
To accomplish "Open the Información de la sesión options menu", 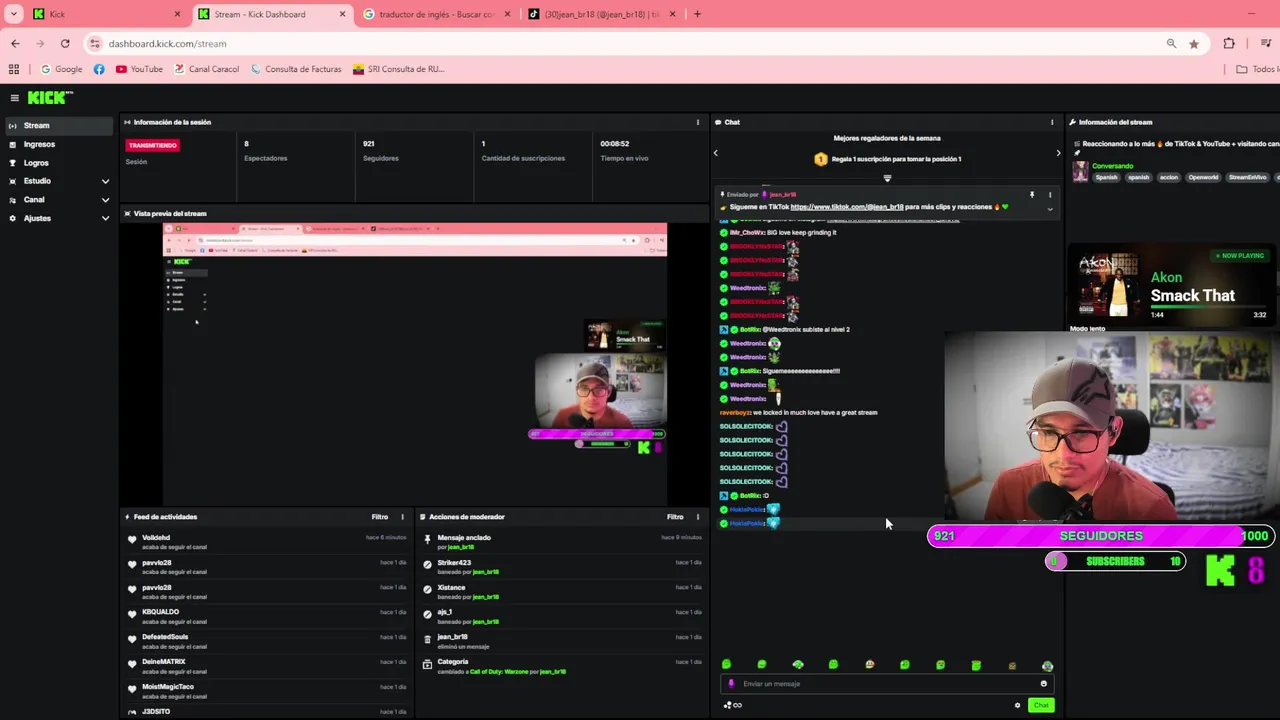I will tap(698, 122).
